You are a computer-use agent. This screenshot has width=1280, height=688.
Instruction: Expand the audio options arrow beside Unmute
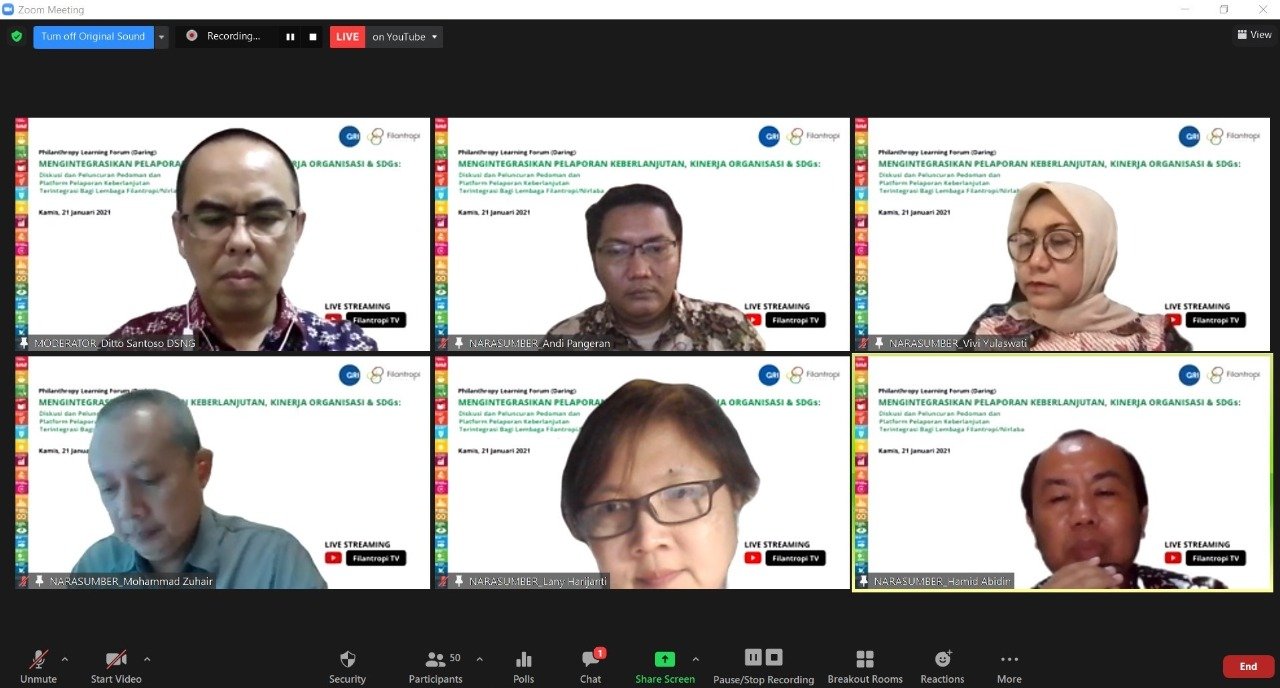point(65,659)
